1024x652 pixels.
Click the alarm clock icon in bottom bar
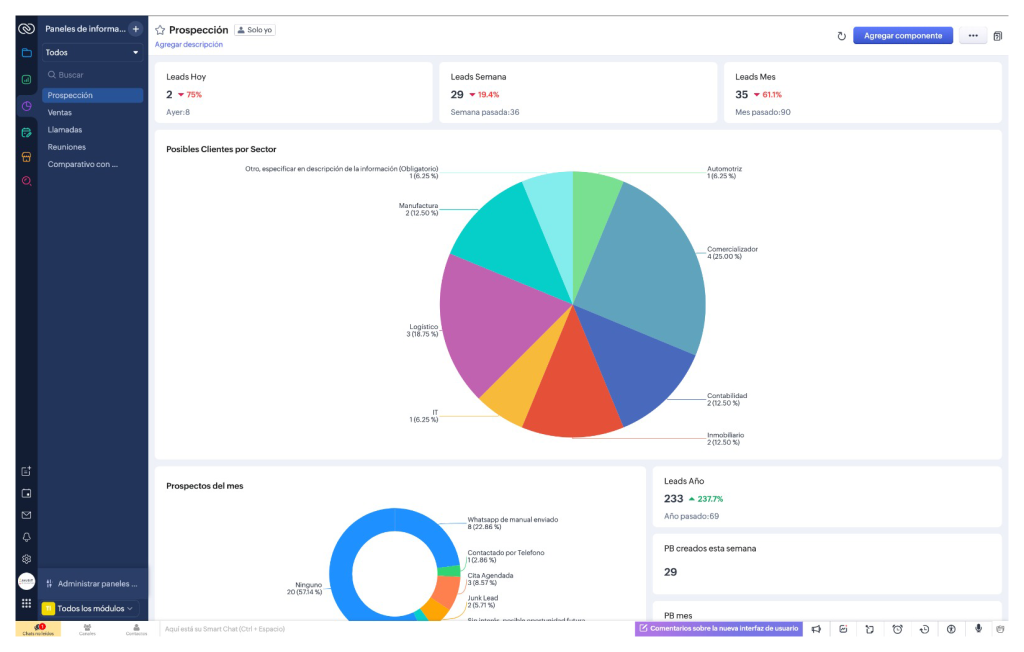(897, 629)
